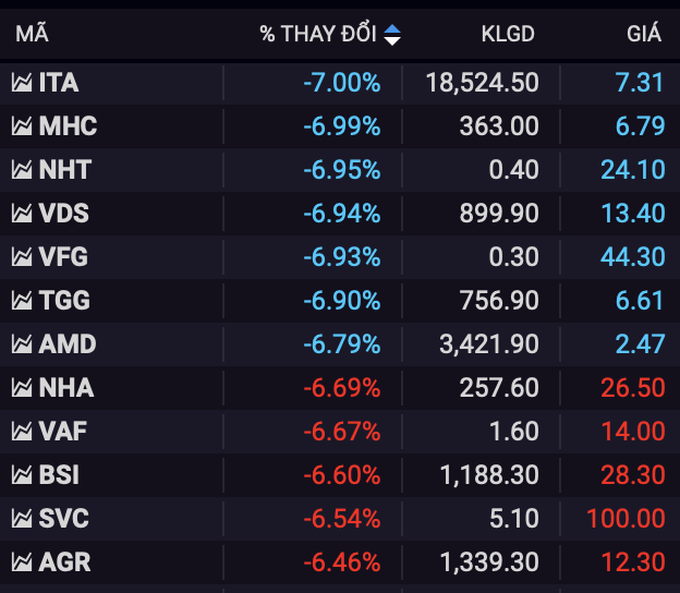Click the -6.54% change for SVC
Screen dimensions: 680x593
(x=342, y=519)
